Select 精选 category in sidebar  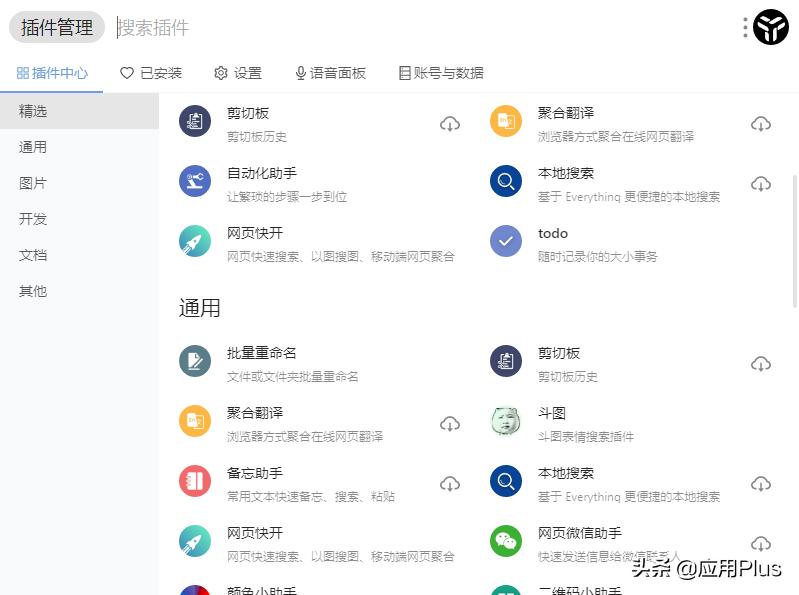[x=79, y=111]
